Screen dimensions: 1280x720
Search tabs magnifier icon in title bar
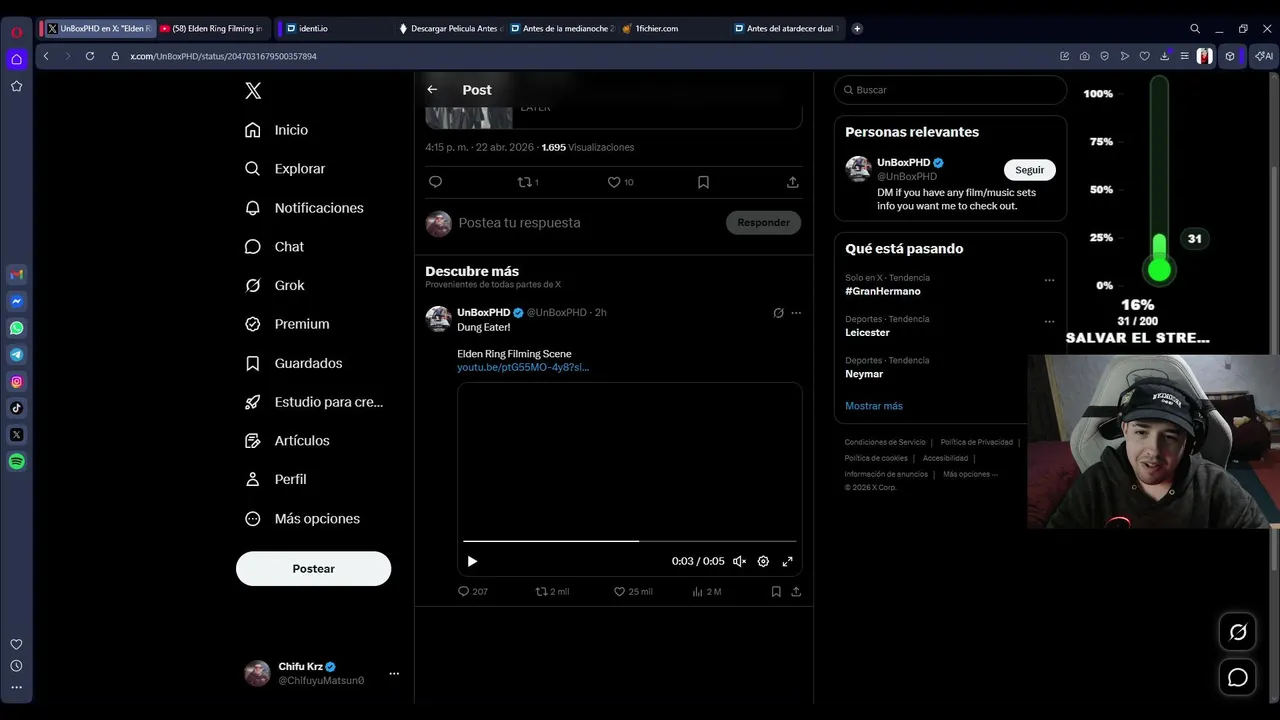(1195, 28)
